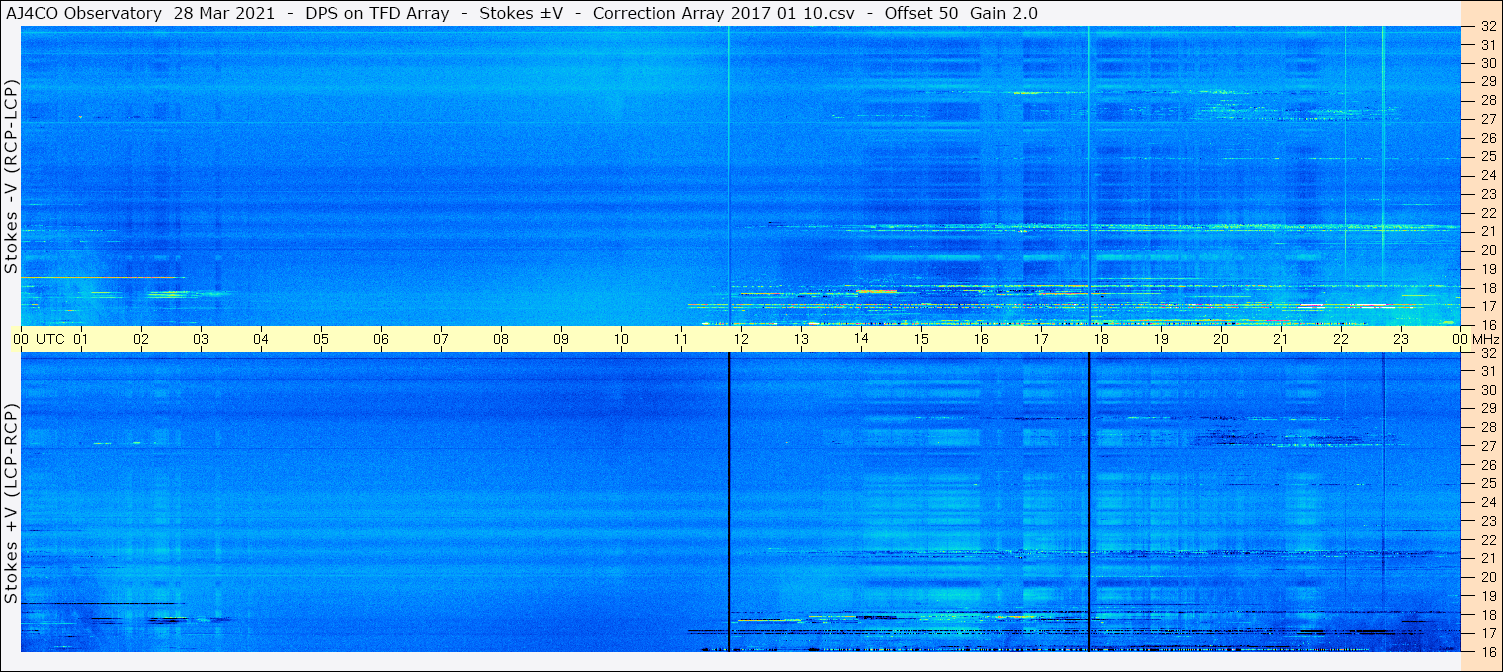Click 32 MHz label in Stokes -V panel
This screenshot has width=1503, height=672.
[x=1488, y=26]
